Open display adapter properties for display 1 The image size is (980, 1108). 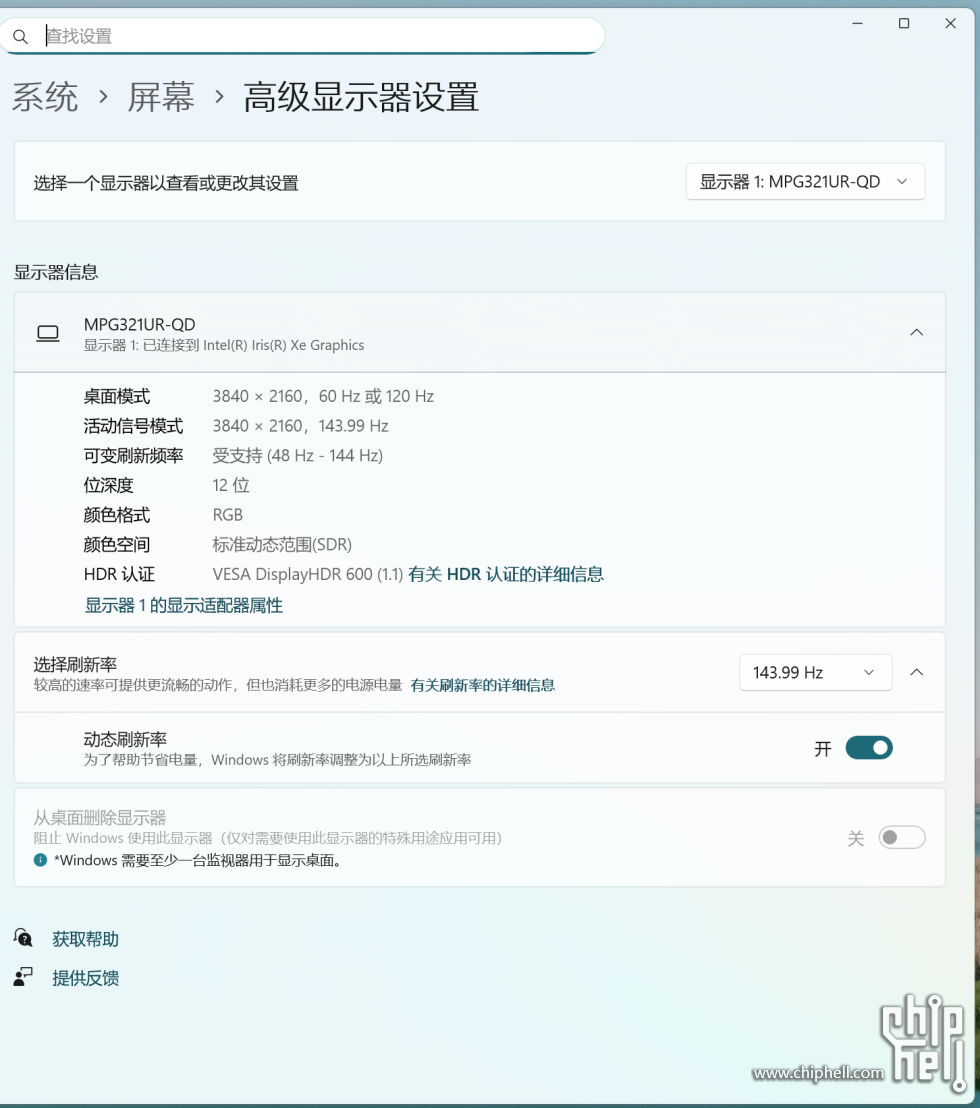click(184, 605)
